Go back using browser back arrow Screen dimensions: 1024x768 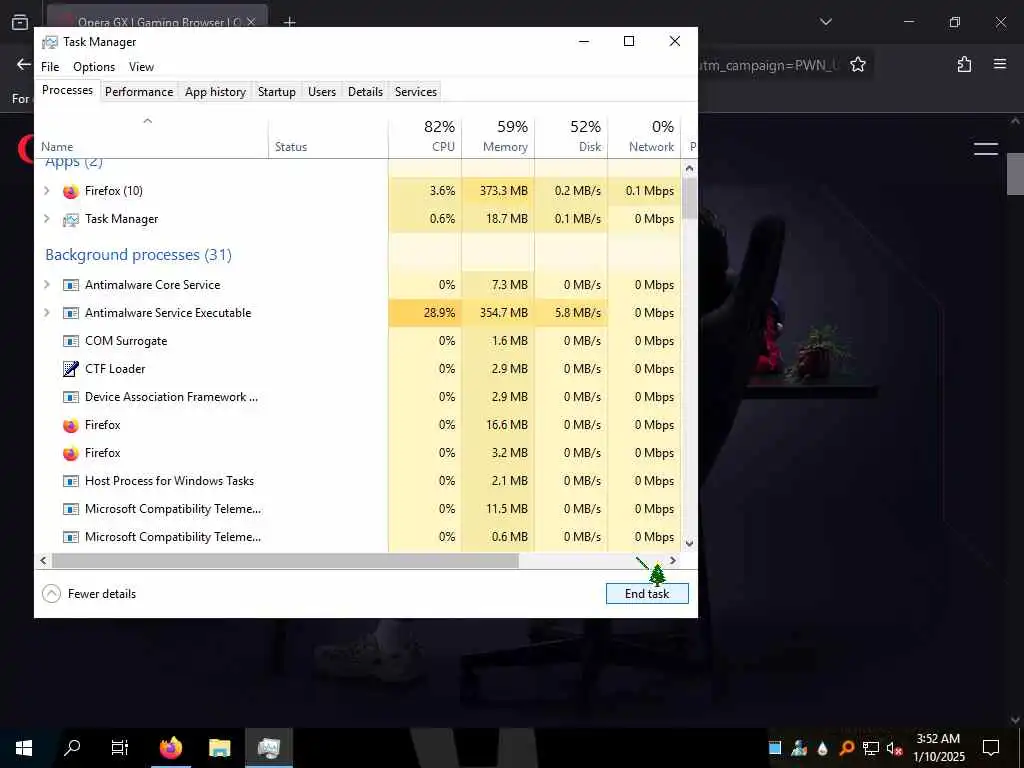pyautogui.click(x=24, y=65)
